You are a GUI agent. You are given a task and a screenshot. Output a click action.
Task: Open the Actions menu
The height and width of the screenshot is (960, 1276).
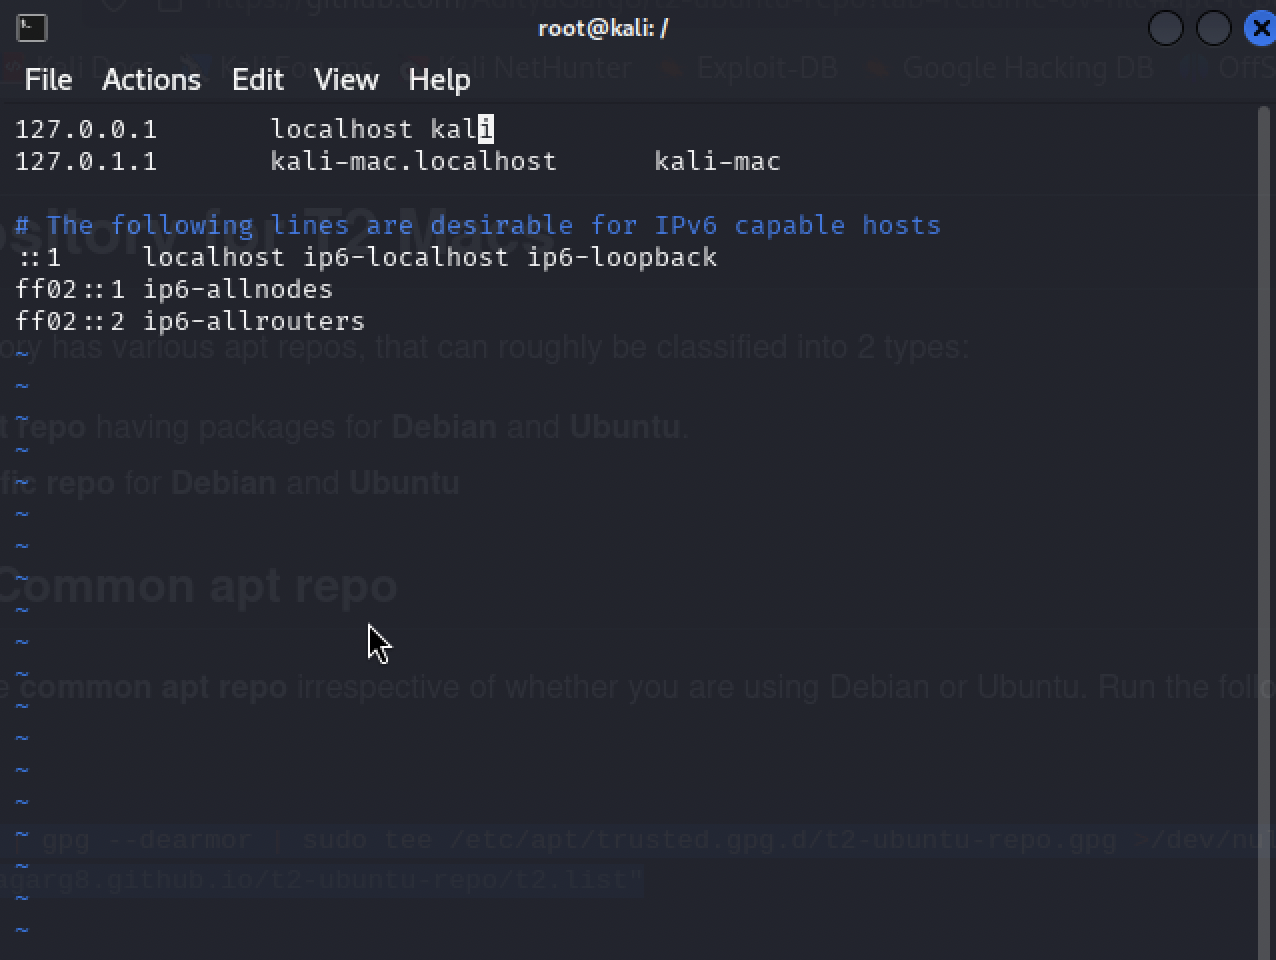coord(151,80)
